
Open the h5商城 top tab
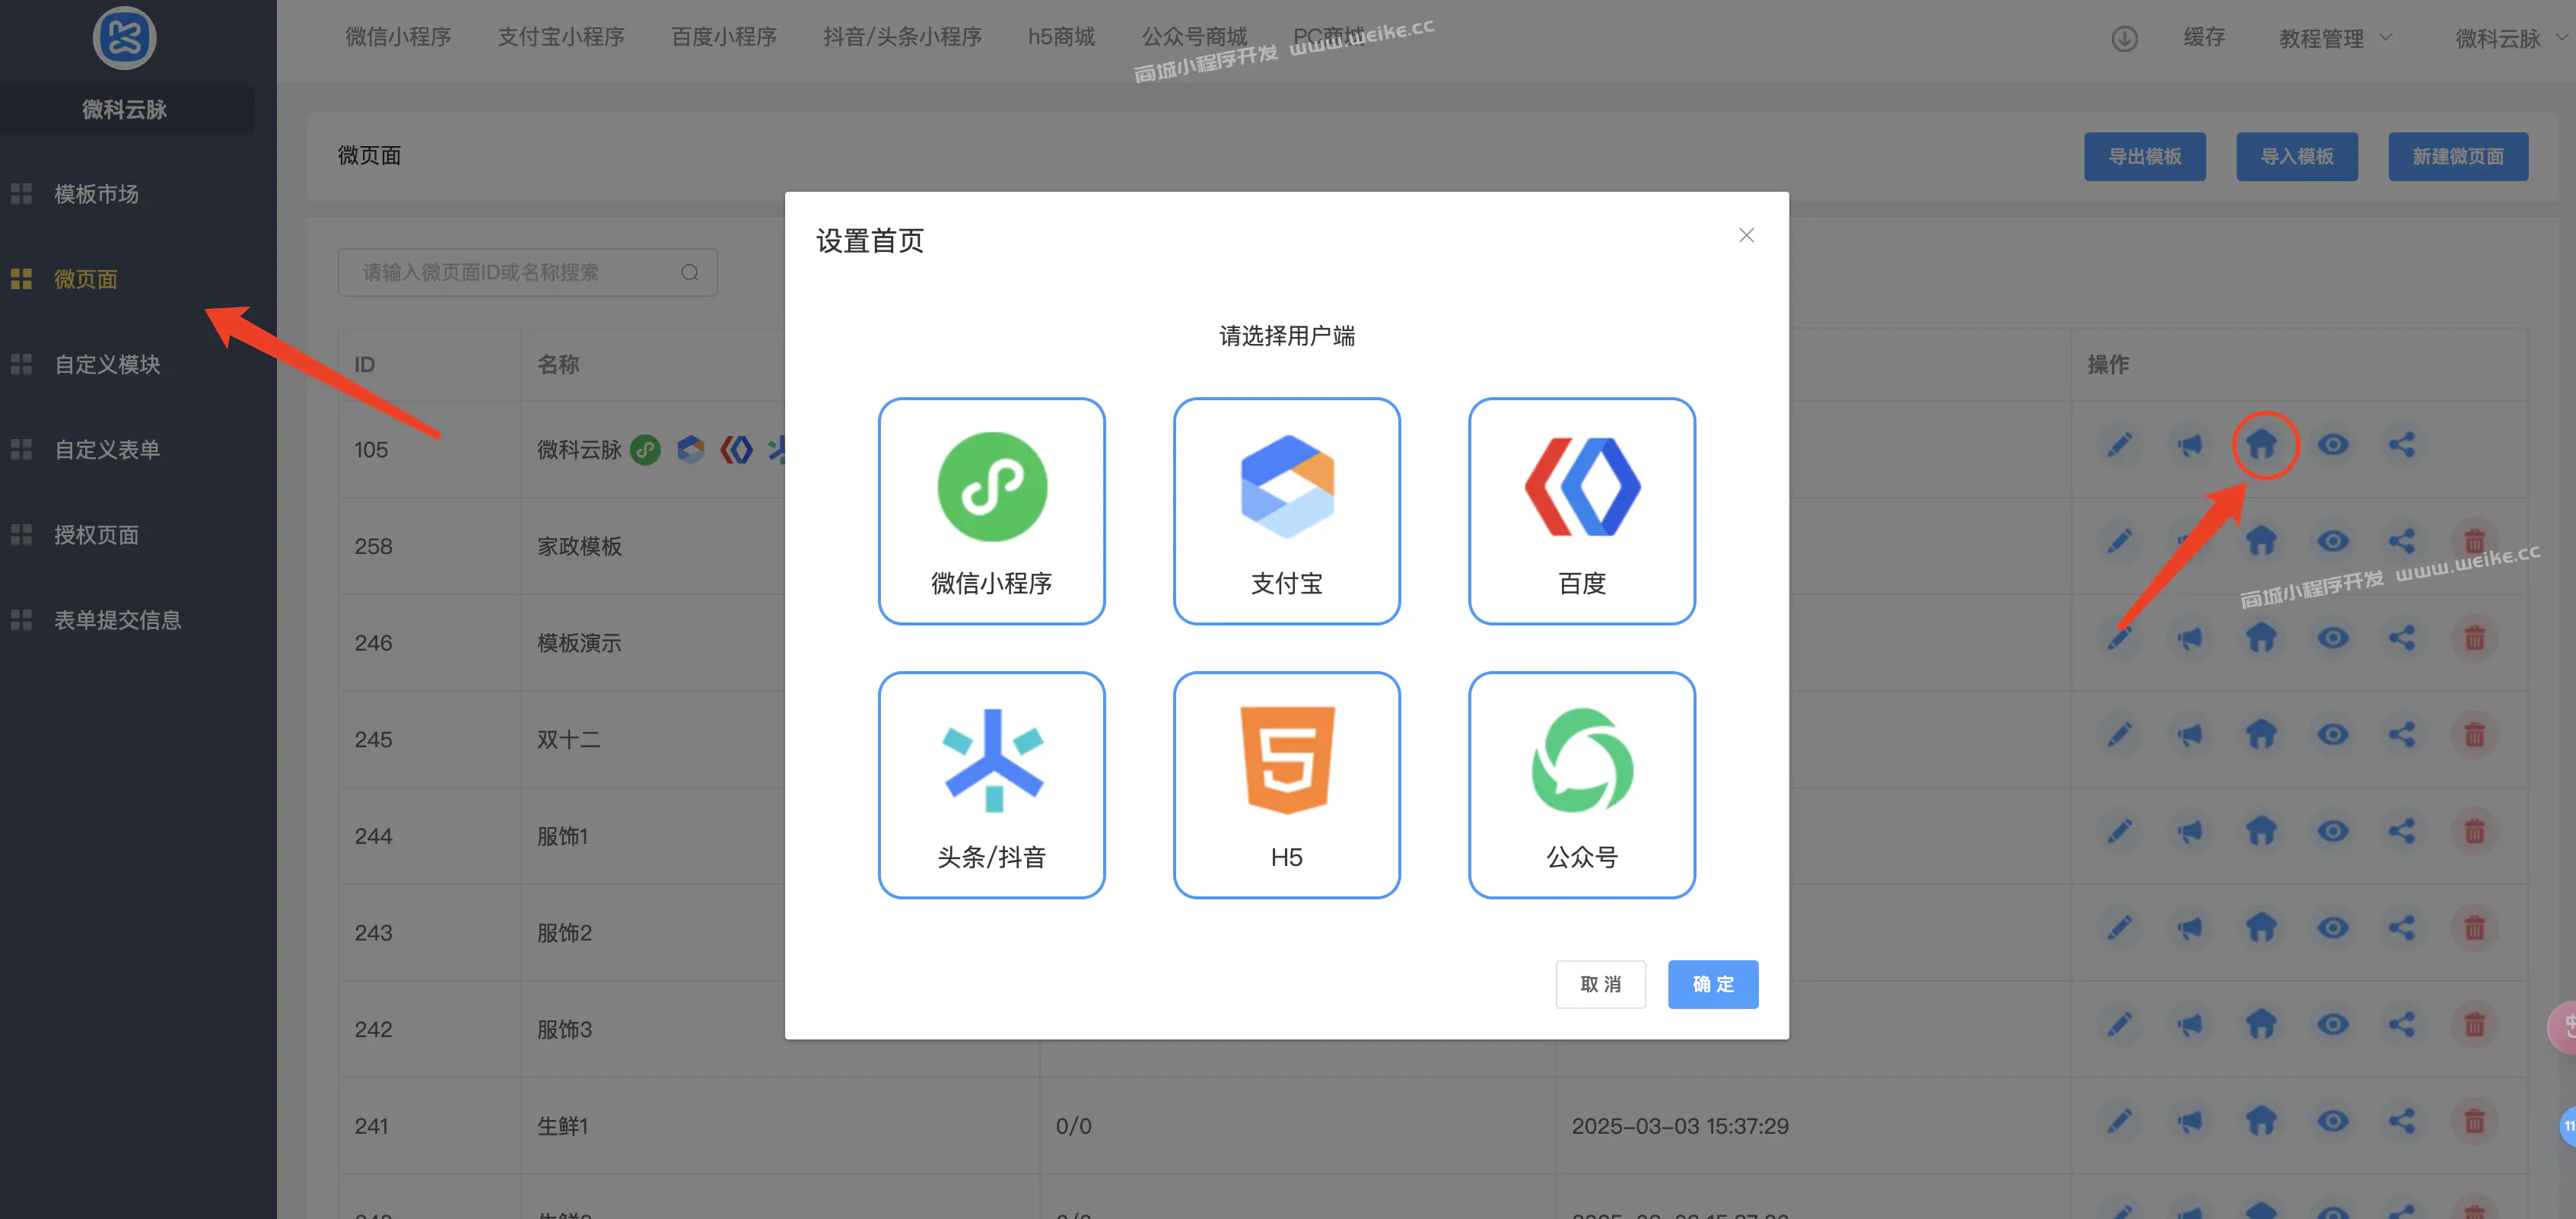click(1061, 37)
